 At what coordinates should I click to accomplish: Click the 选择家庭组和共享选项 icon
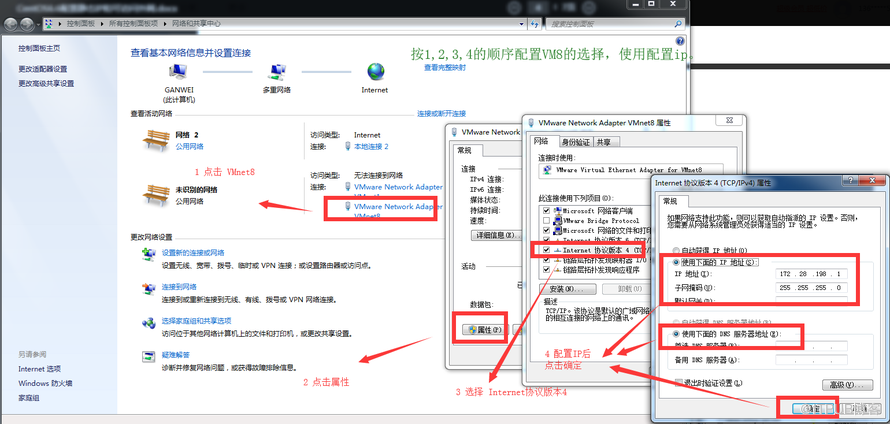pos(149,322)
